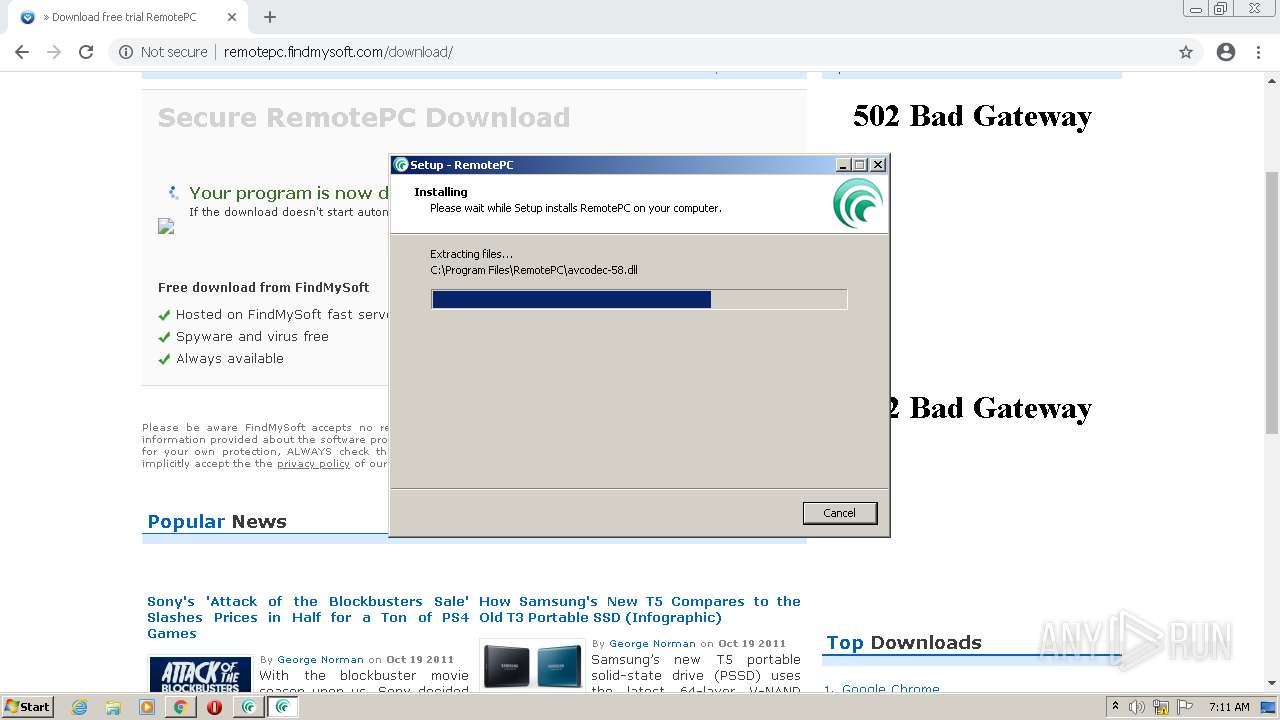Click the RemotePC logo in setup dialog
Viewport: 1280px width, 720px height.
[x=858, y=203]
